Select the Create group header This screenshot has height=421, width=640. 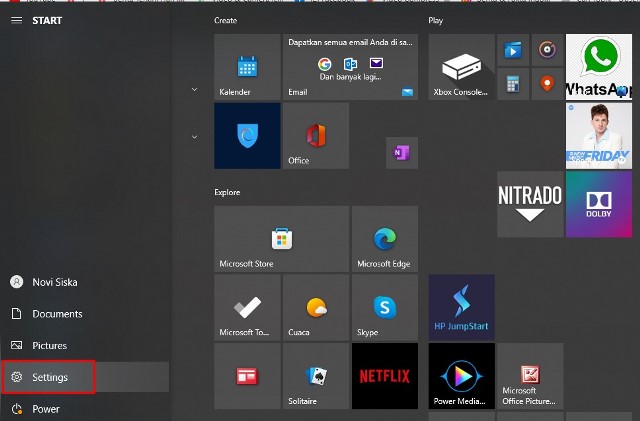click(225, 20)
